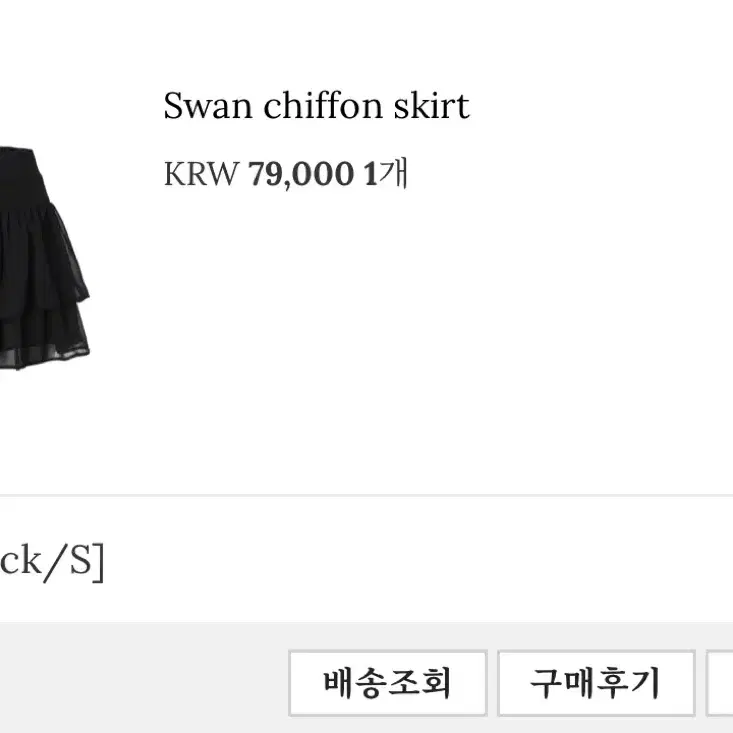View the ruffled black skirt image
This screenshot has height=733, width=733.
pos(44,259)
